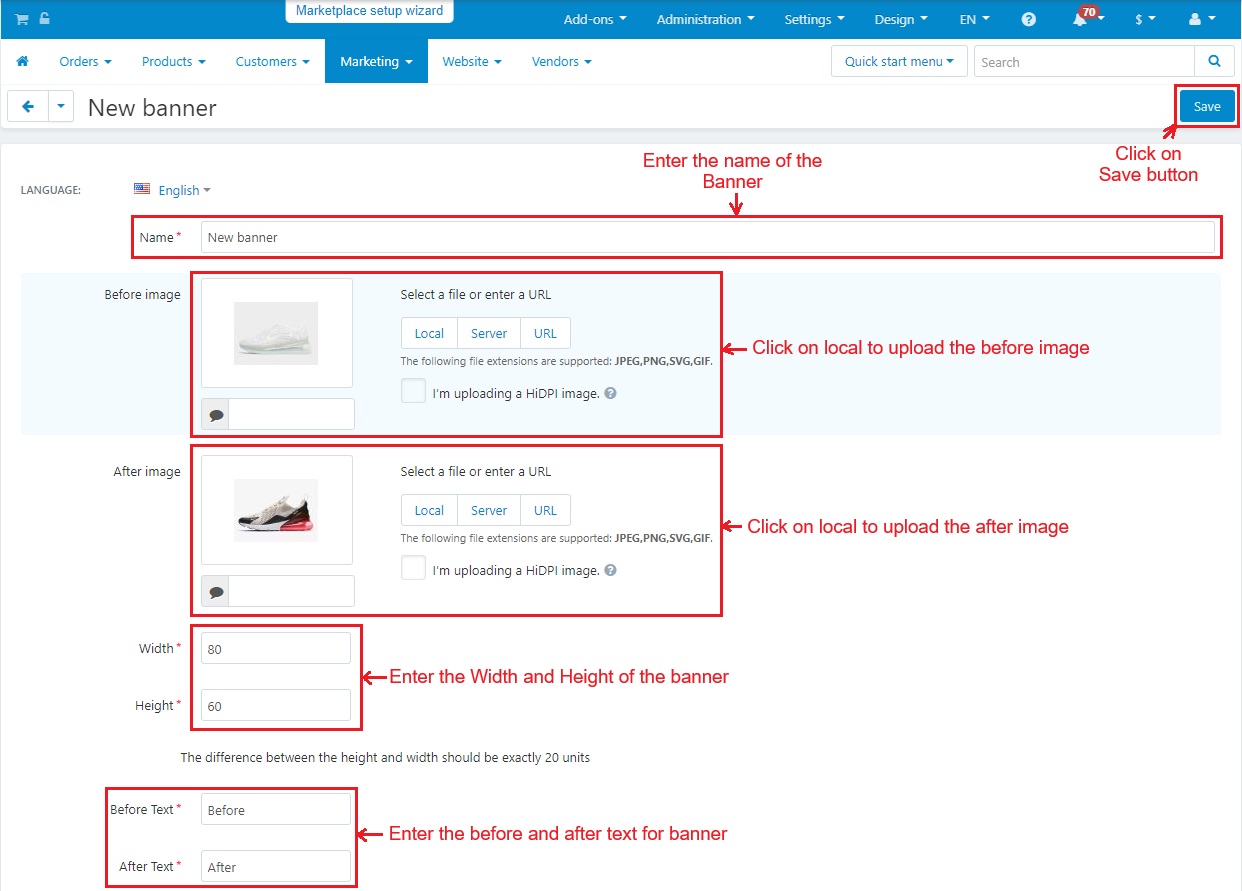Open the Vendors menu
The image size is (1242, 891).
tap(561, 61)
